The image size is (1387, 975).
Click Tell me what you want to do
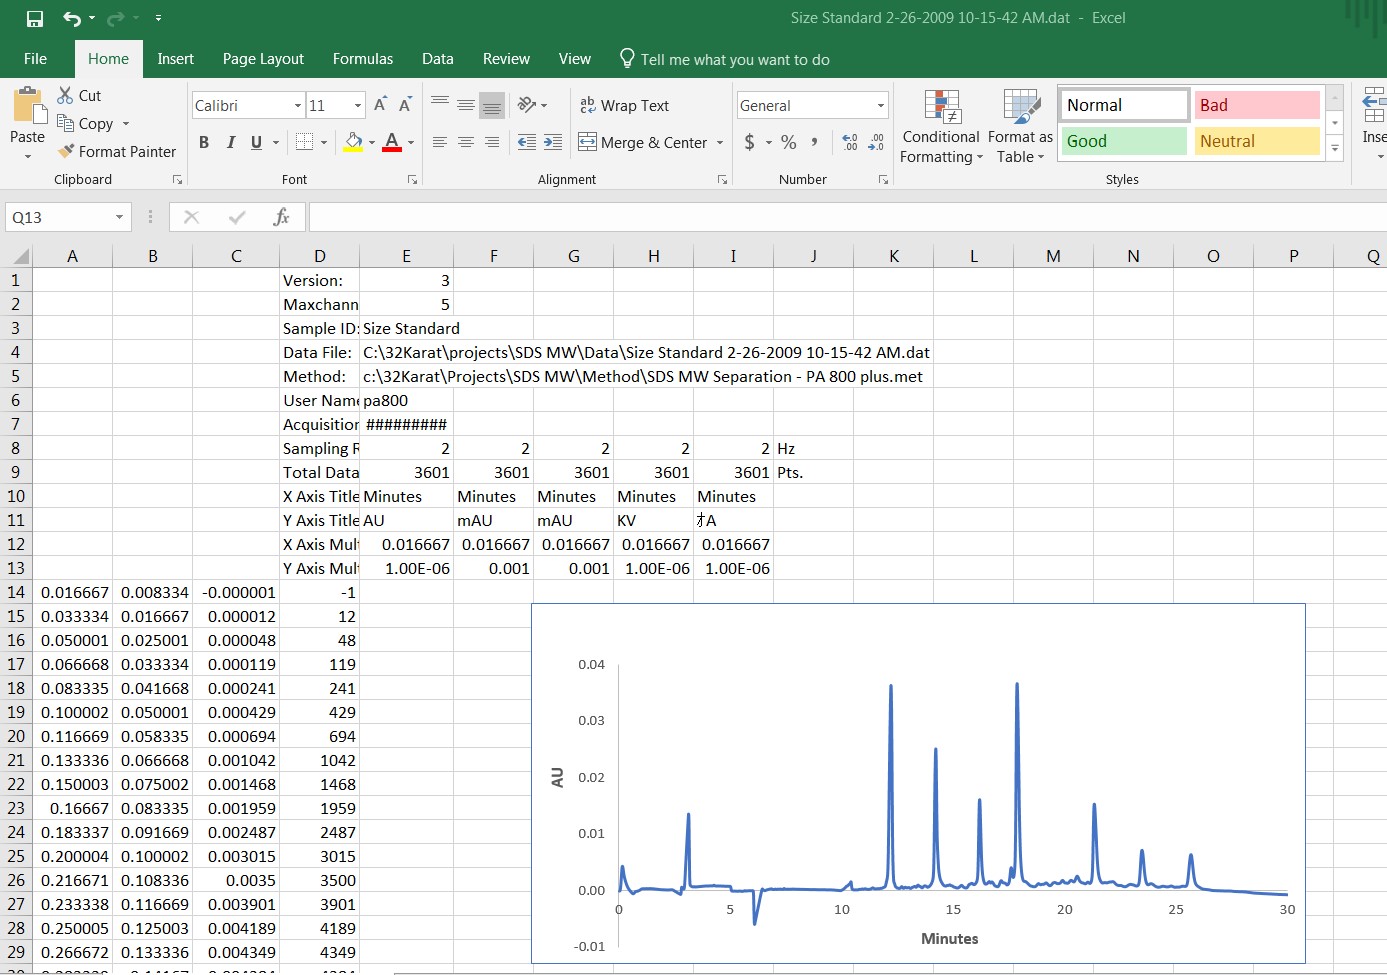725,59
